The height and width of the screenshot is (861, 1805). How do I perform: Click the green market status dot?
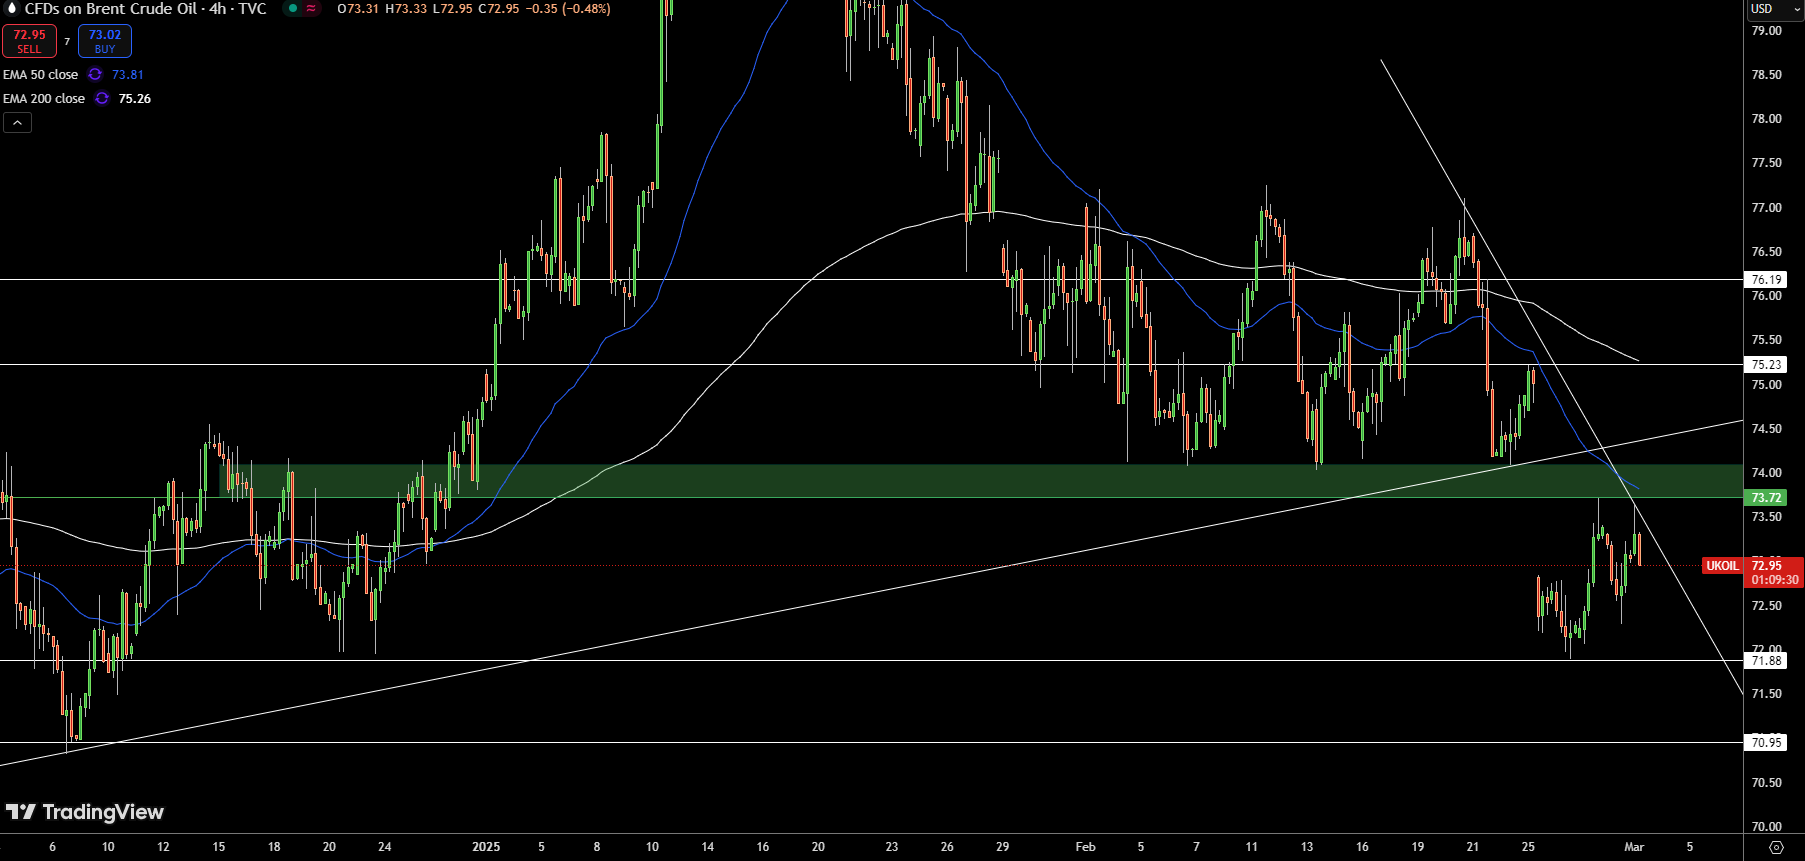(x=292, y=8)
